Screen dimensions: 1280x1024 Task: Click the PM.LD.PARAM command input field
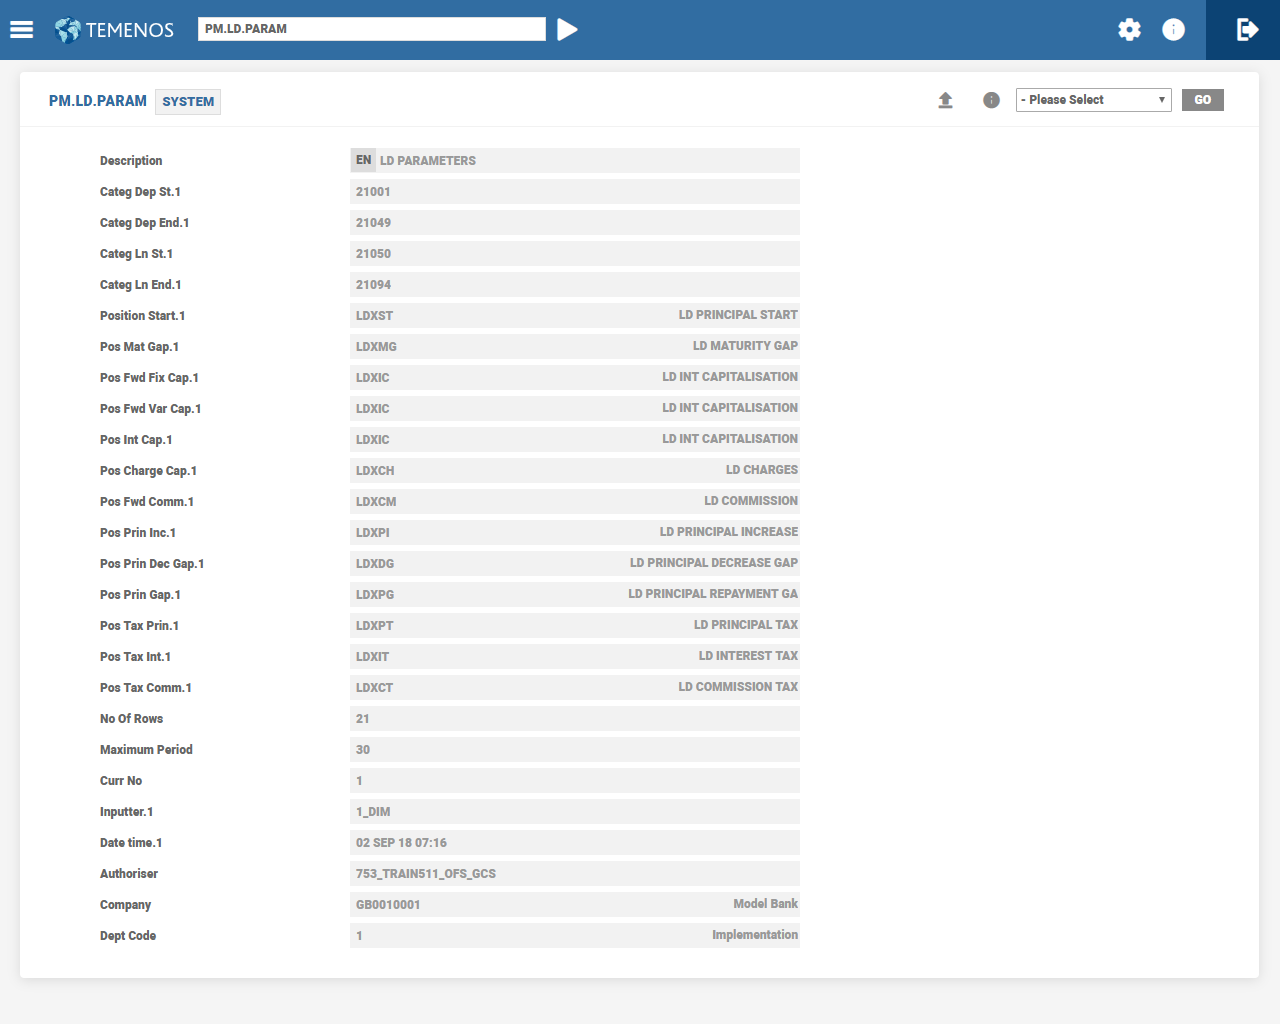pos(371,29)
